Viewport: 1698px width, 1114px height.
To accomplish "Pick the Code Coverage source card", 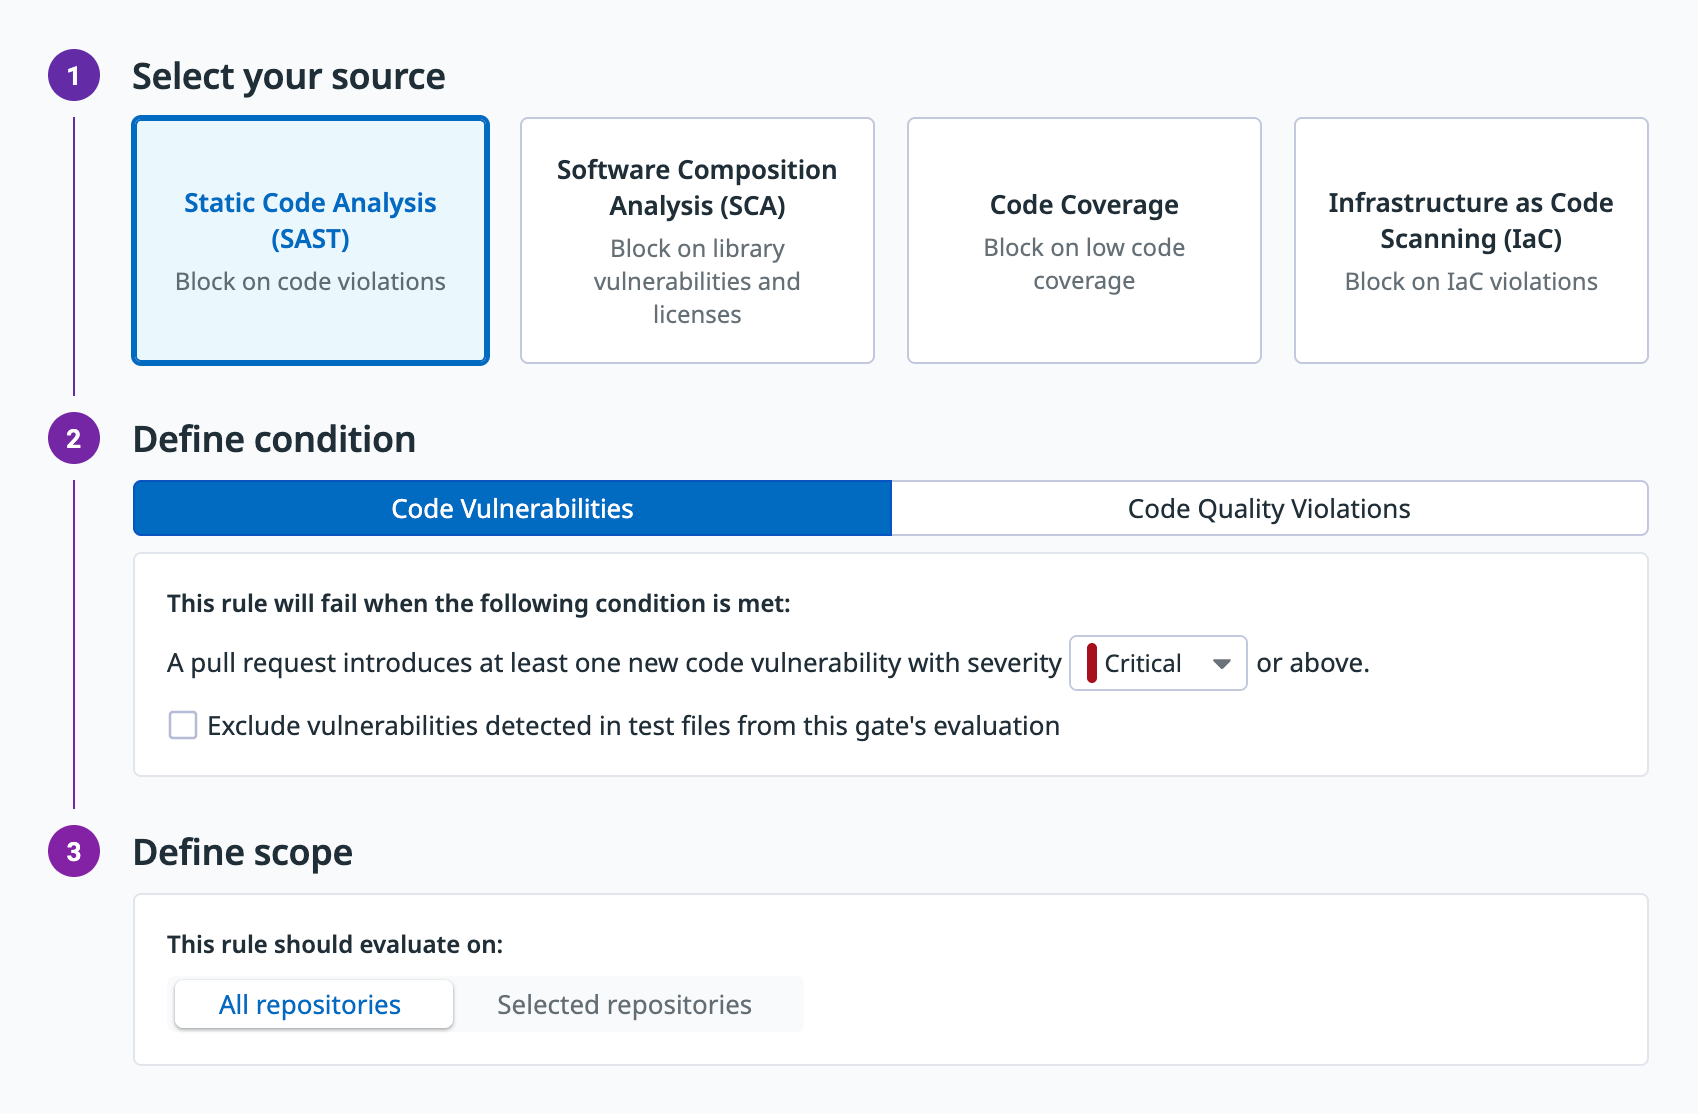I will point(1084,241).
